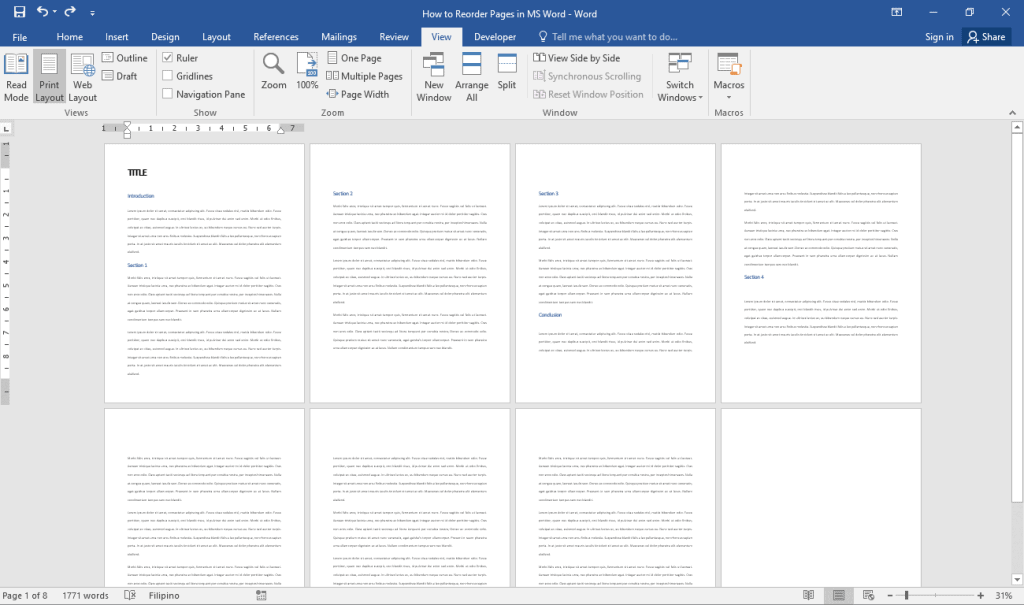Choose One Page zoom

pyautogui.click(x=354, y=57)
